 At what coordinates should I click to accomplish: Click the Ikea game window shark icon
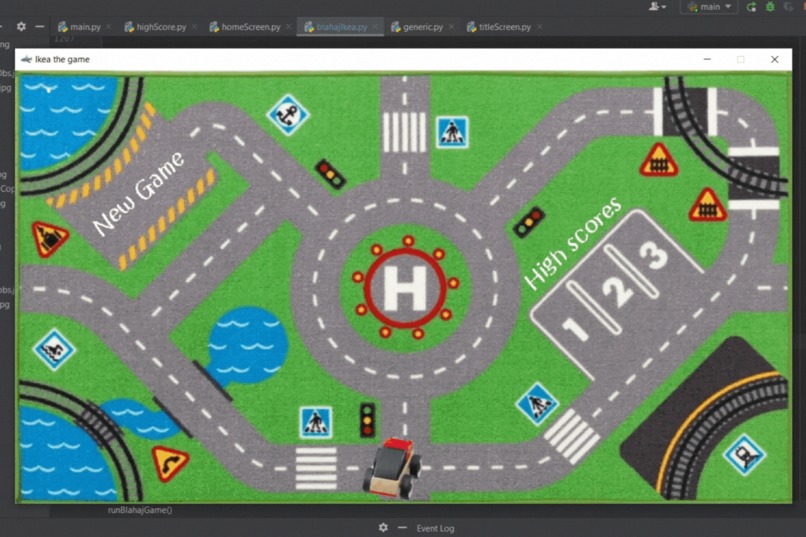tap(26, 59)
